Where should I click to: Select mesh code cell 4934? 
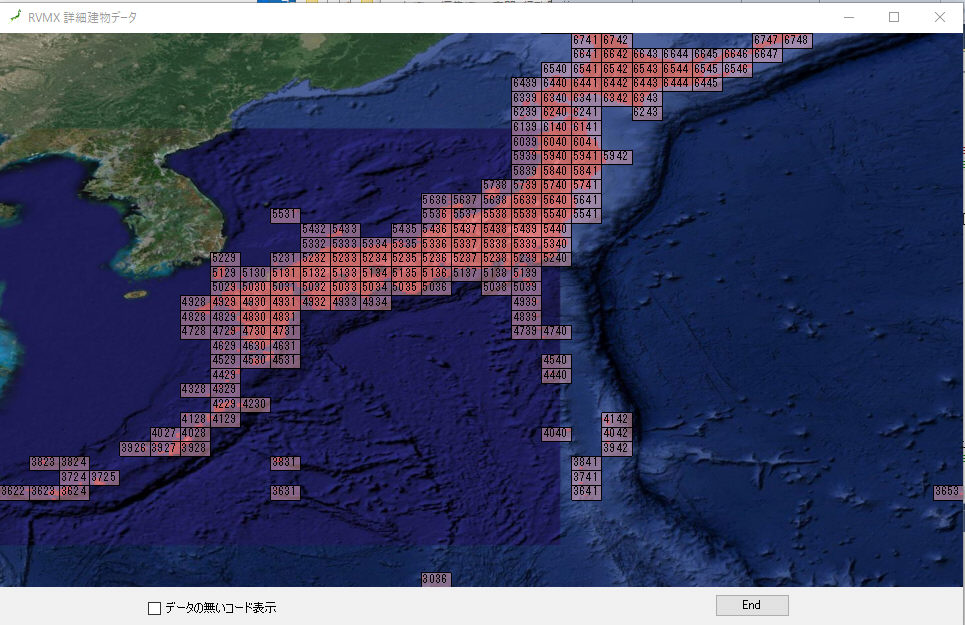click(x=375, y=302)
